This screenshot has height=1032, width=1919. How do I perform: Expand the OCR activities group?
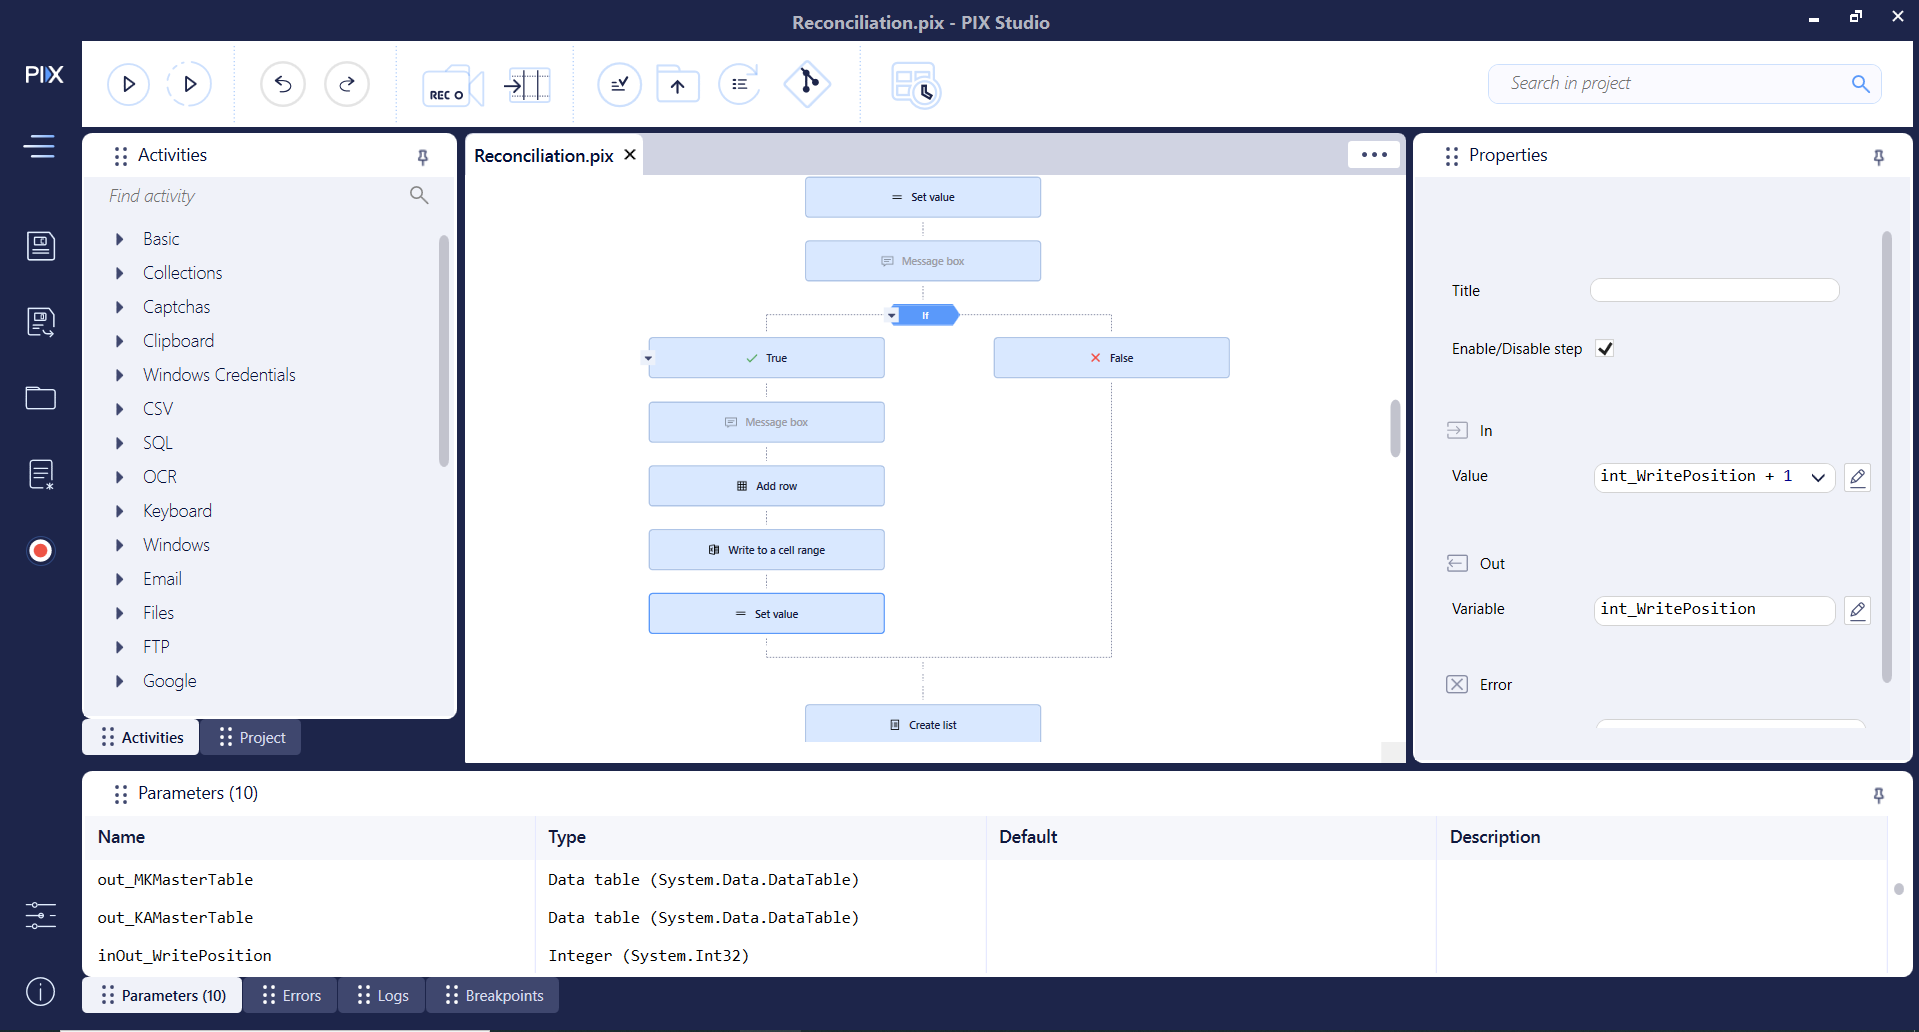coord(119,477)
